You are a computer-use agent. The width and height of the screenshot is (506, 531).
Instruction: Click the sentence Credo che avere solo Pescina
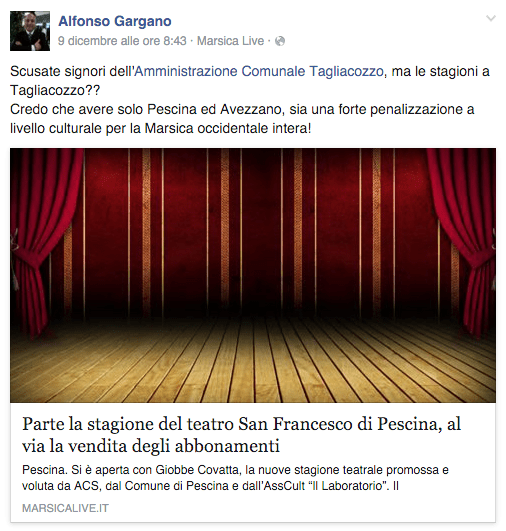tap(242, 110)
